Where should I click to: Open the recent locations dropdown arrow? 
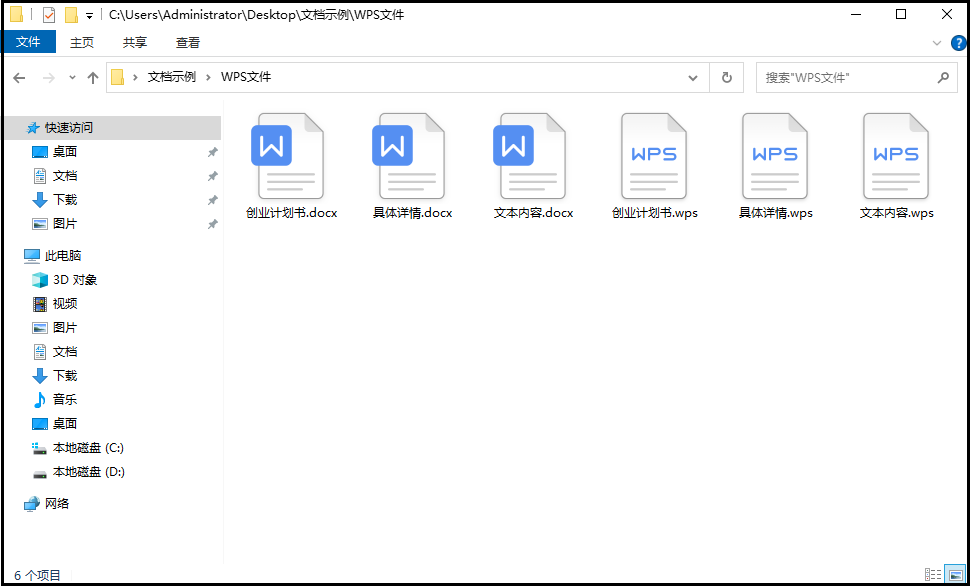(x=72, y=77)
